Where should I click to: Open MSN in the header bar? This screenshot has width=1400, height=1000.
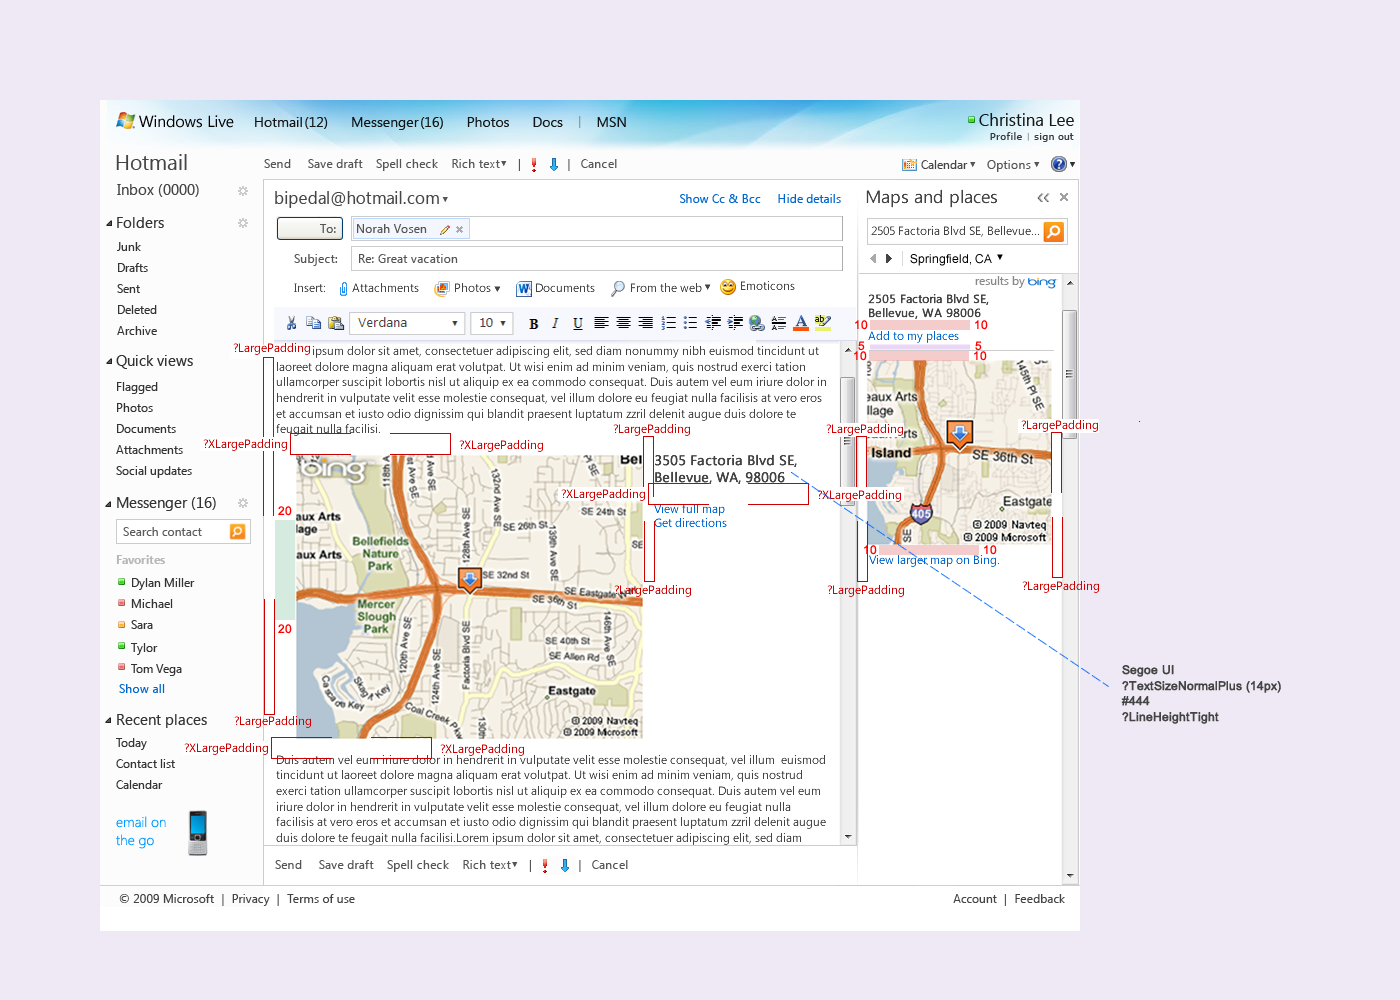(x=612, y=122)
